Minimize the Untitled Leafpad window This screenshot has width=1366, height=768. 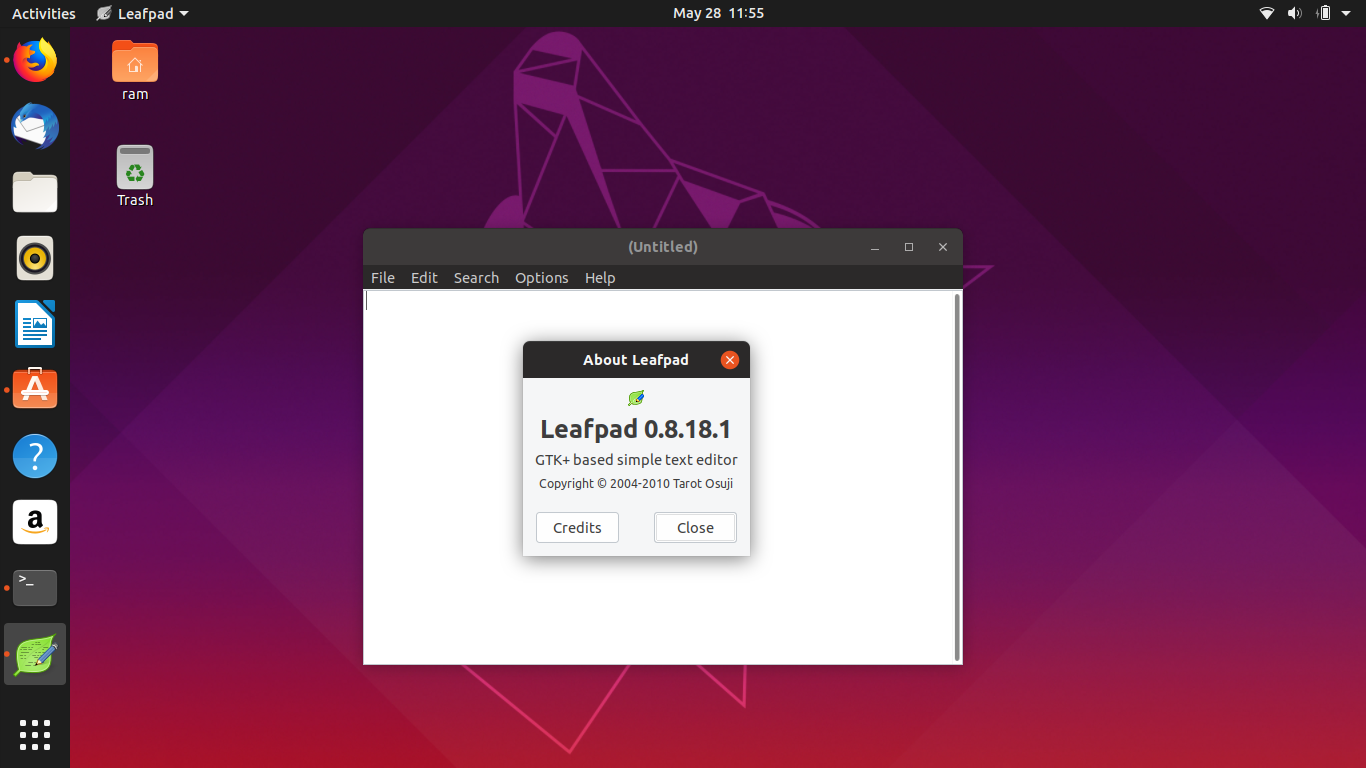click(875, 247)
